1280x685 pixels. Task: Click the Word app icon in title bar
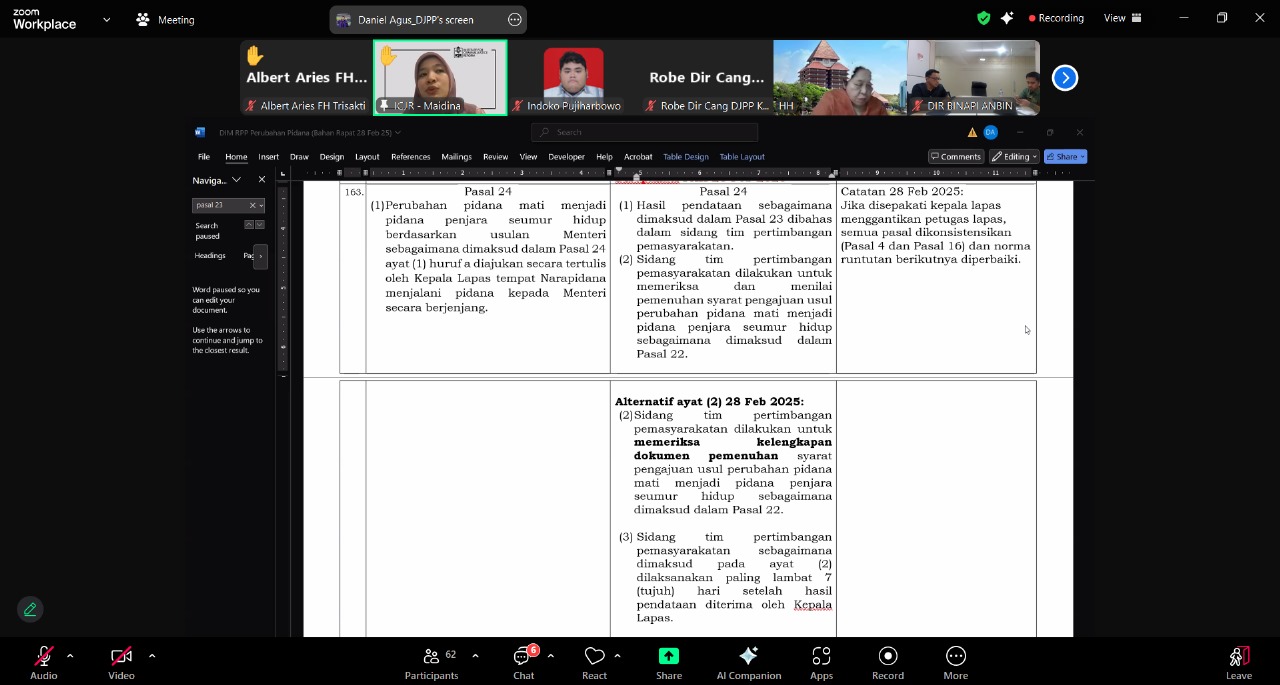pyautogui.click(x=200, y=132)
